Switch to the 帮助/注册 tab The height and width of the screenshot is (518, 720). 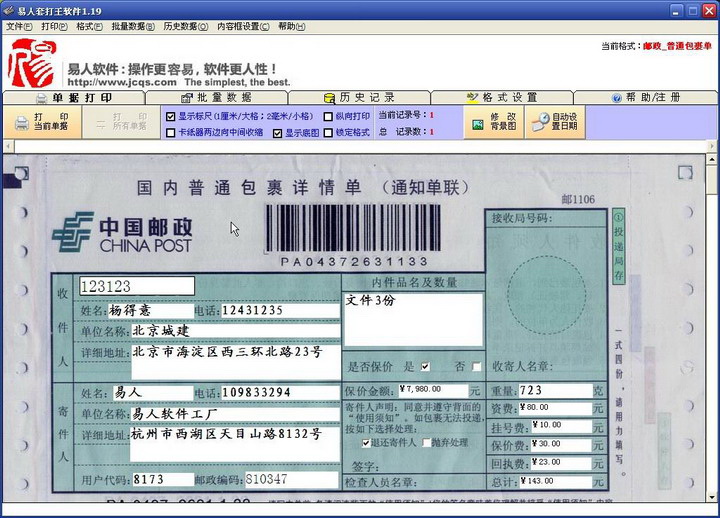(x=646, y=98)
